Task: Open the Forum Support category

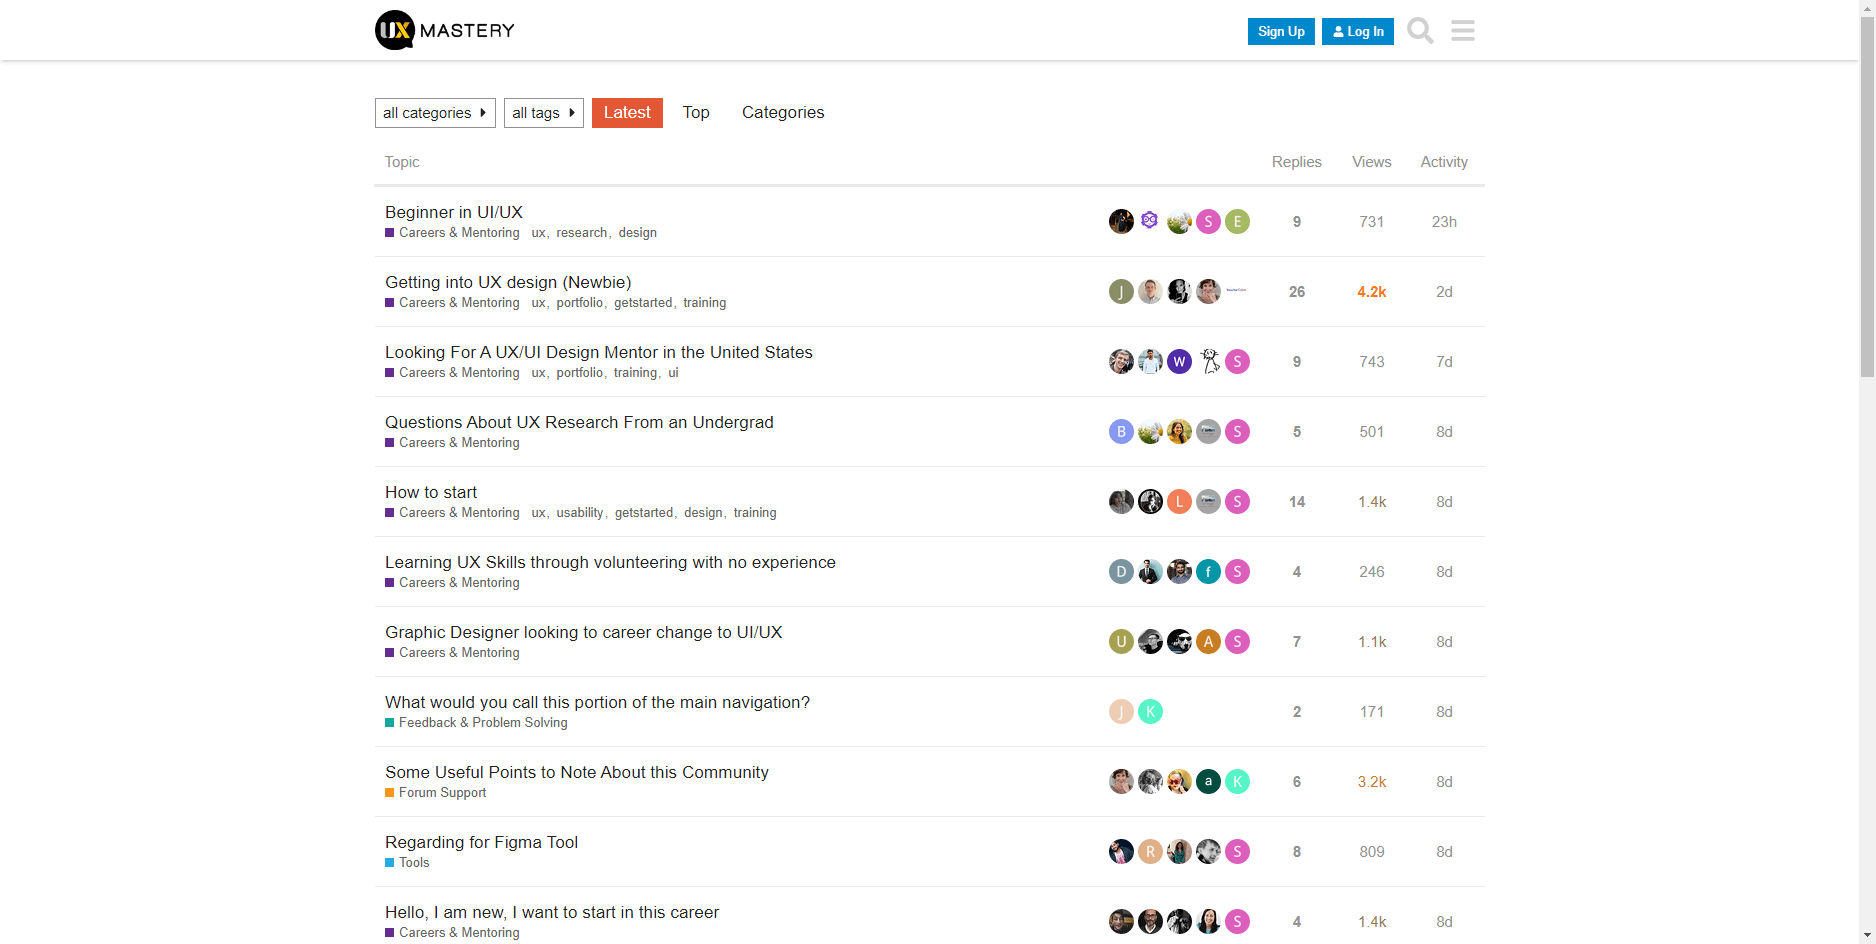Action: [x=442, y=792]
